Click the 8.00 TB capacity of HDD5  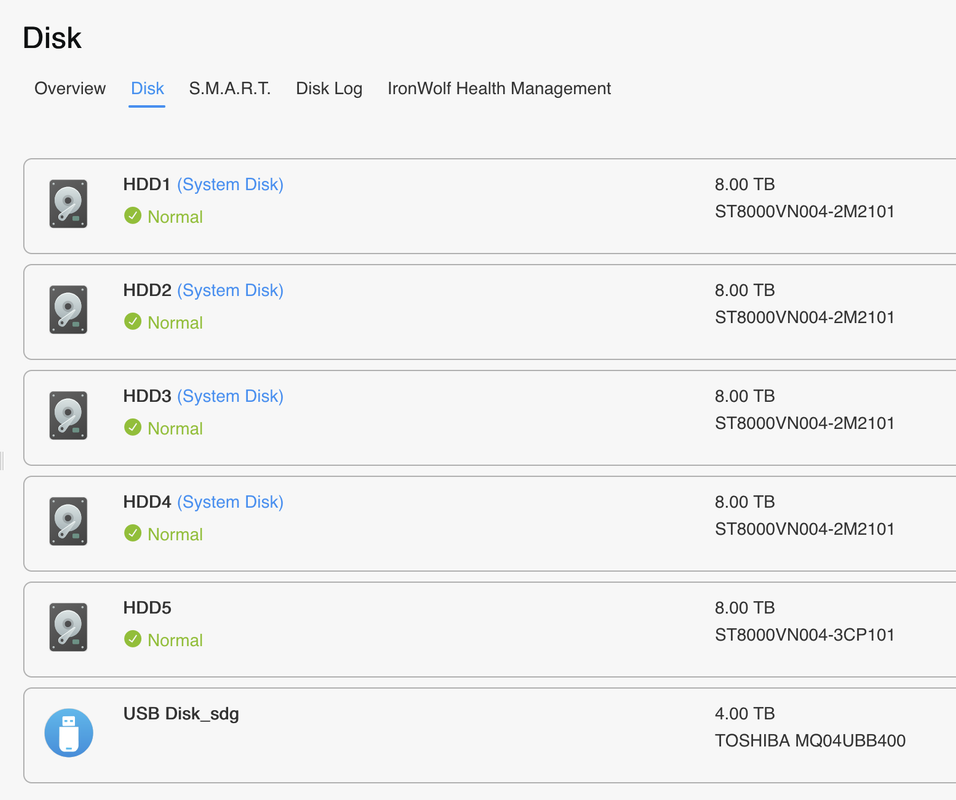[744, 607]
